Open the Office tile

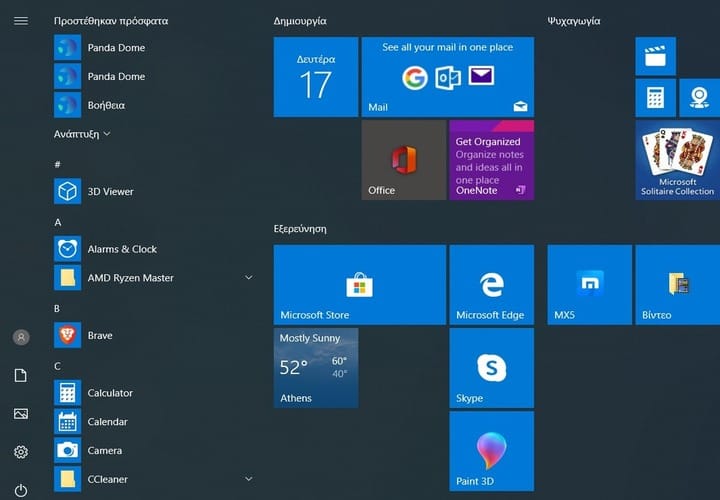[404, 160]
